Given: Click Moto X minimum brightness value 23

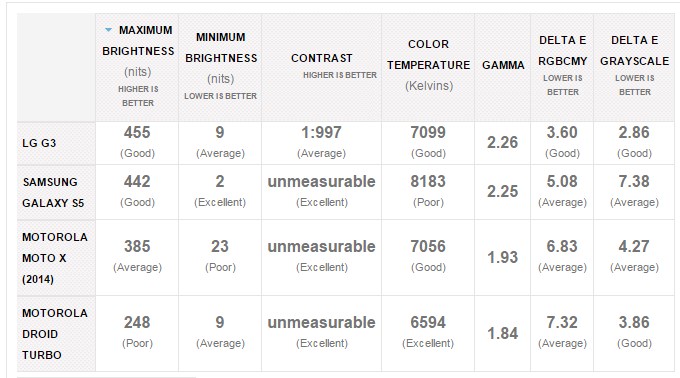Looking at the screenshot, I should coord(220,246).
